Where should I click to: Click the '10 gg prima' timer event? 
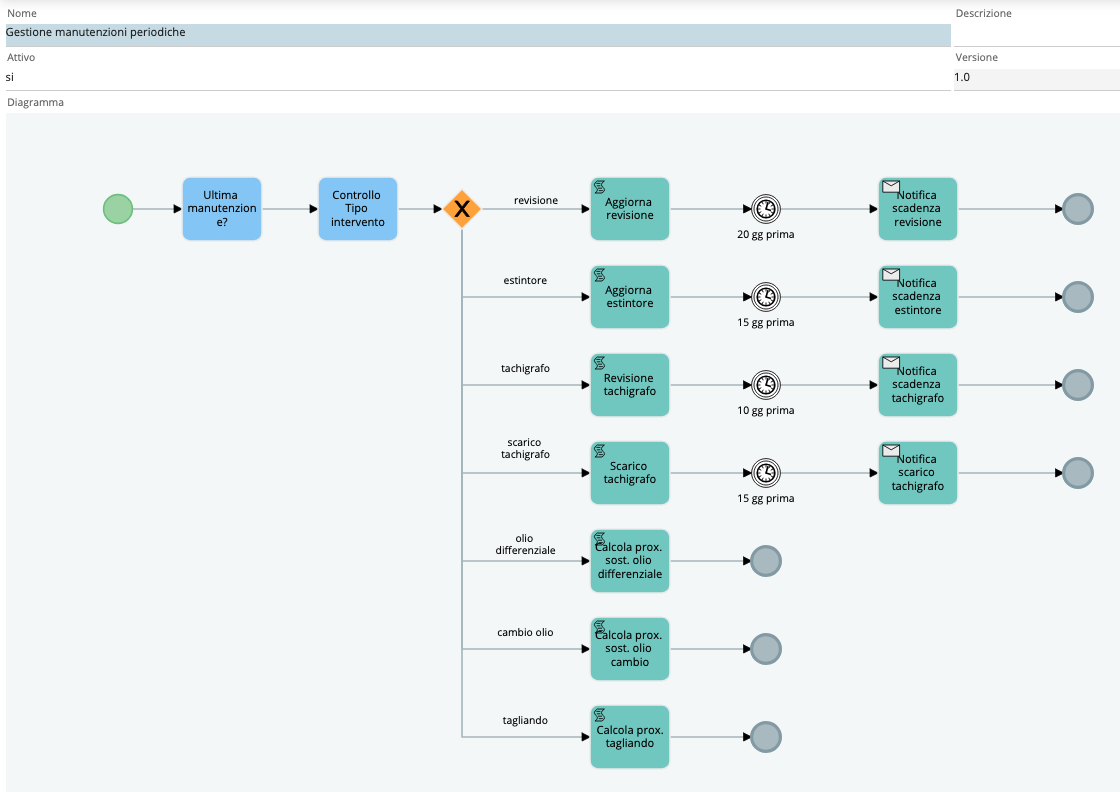(766, 385)
